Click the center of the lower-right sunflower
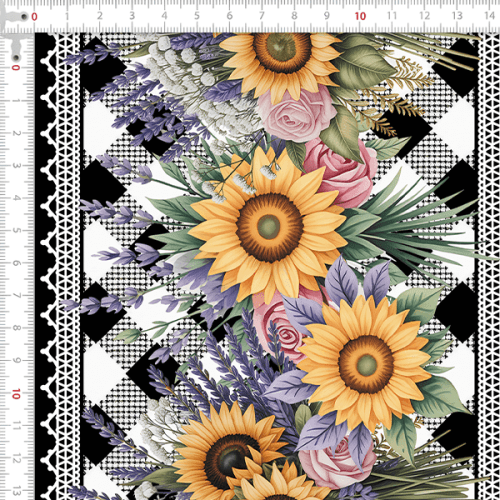The height and width of the screenshot is (500, 500). [366, 364]
